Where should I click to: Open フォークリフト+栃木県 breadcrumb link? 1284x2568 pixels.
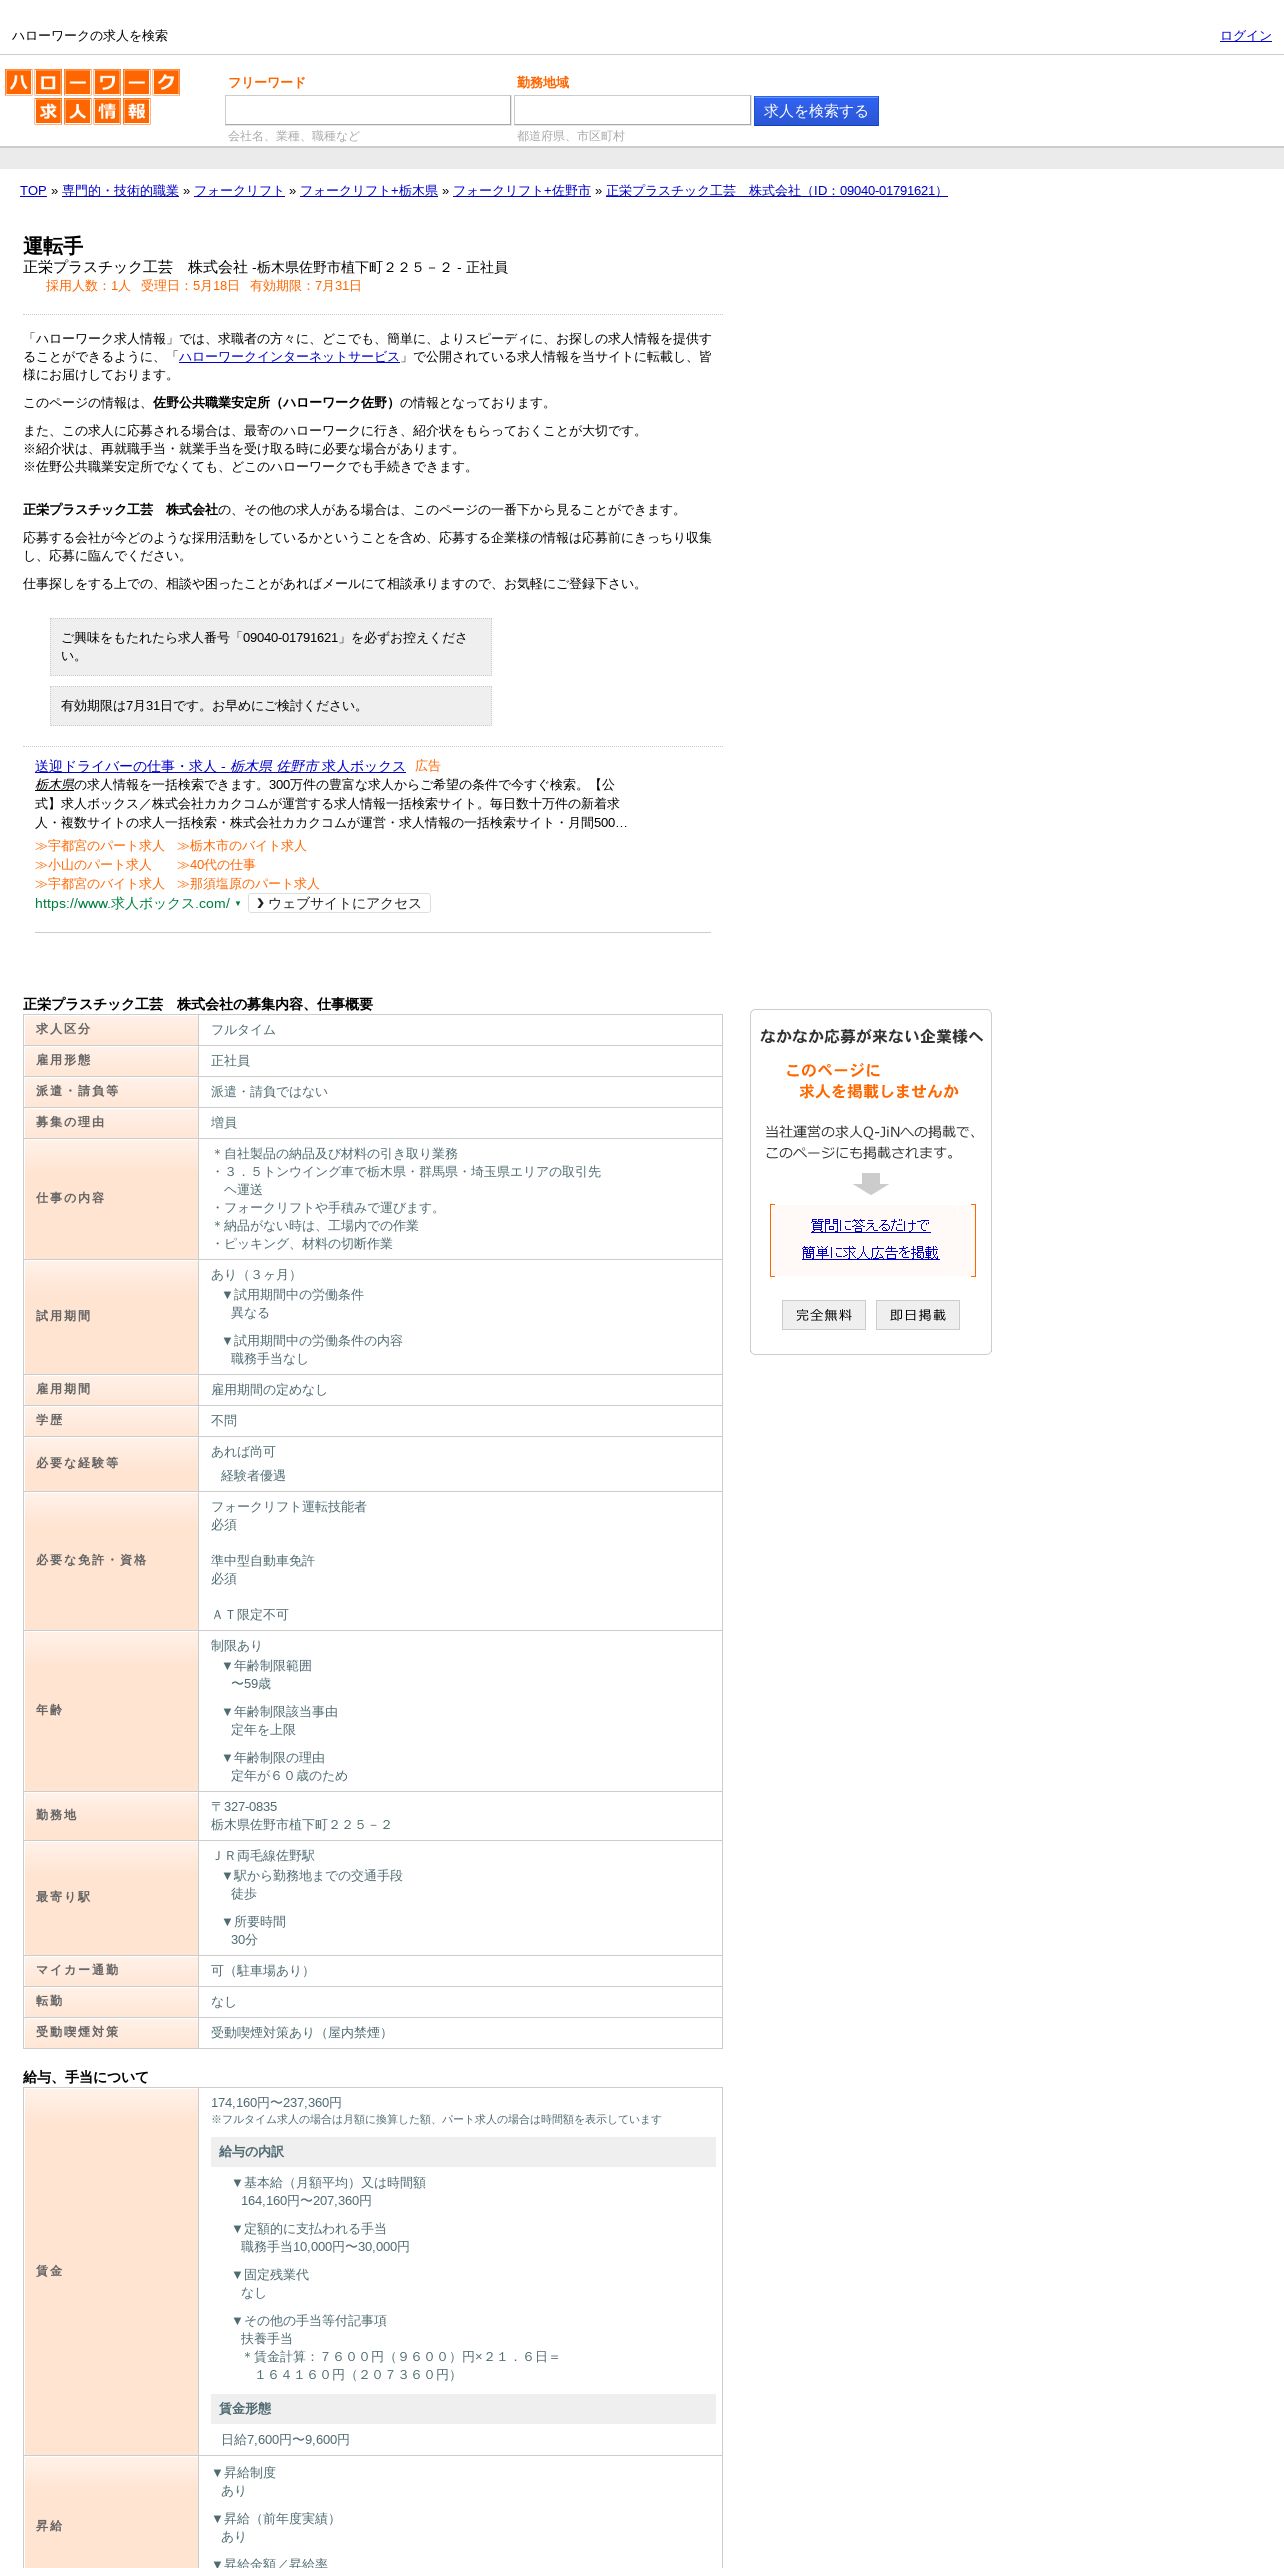(x=369, y=191)
